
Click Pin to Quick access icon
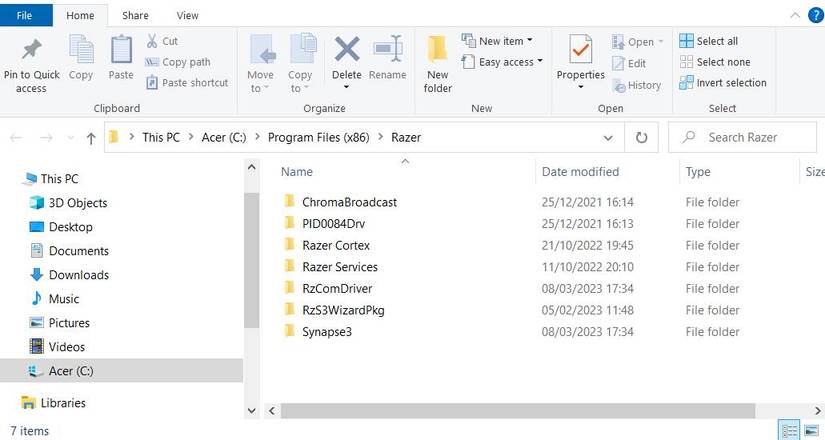[32, 49]
